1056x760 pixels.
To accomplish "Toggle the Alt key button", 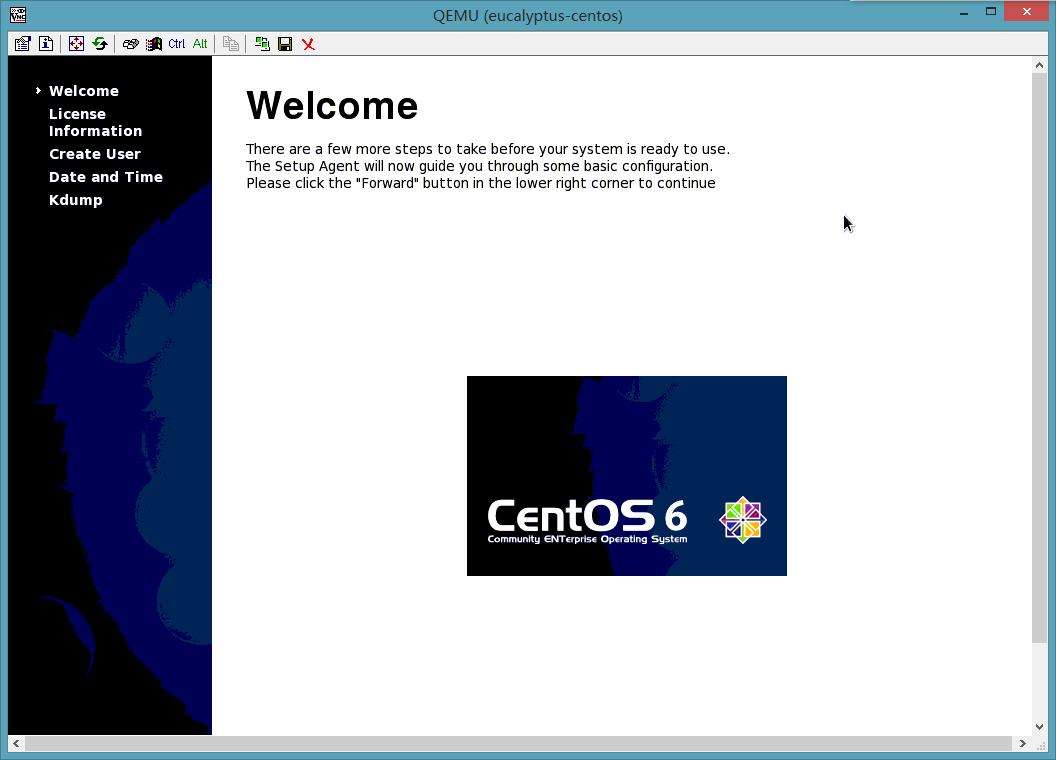I will tap(200, 44).
